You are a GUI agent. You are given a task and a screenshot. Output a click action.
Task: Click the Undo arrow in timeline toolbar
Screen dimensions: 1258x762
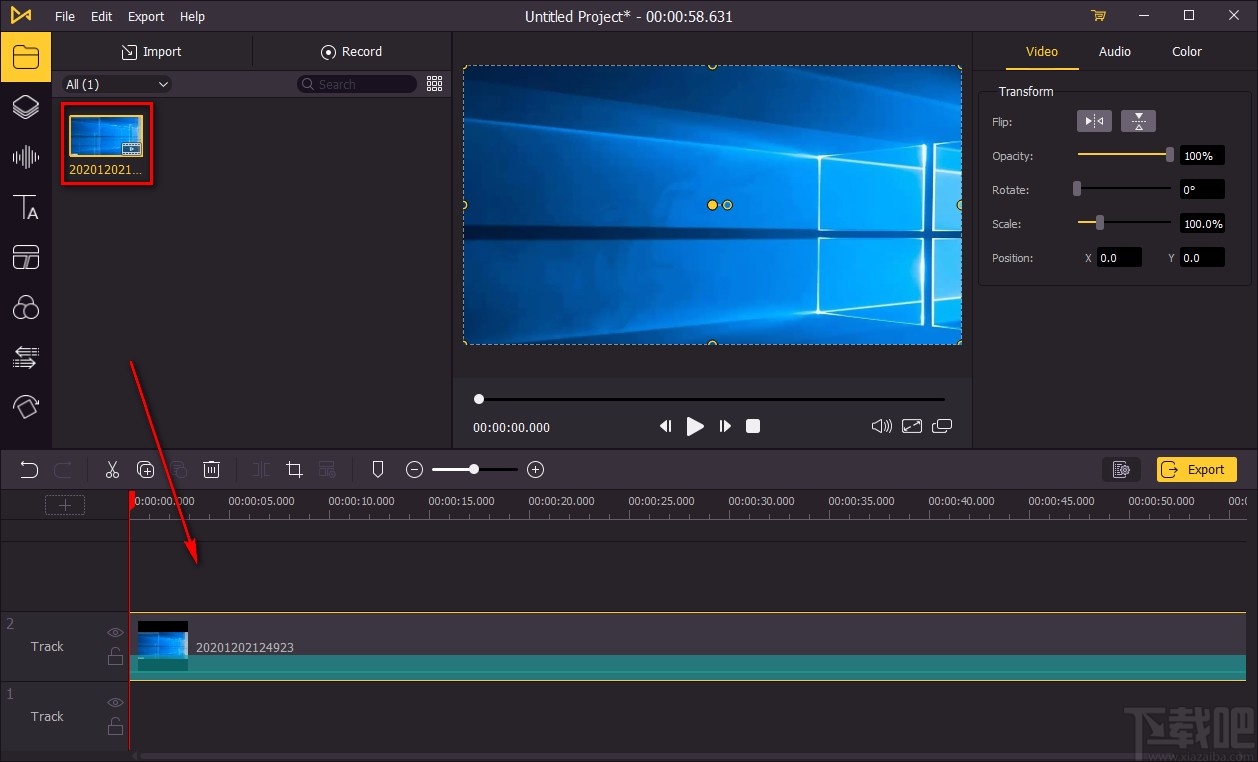(x=29, y=469)
